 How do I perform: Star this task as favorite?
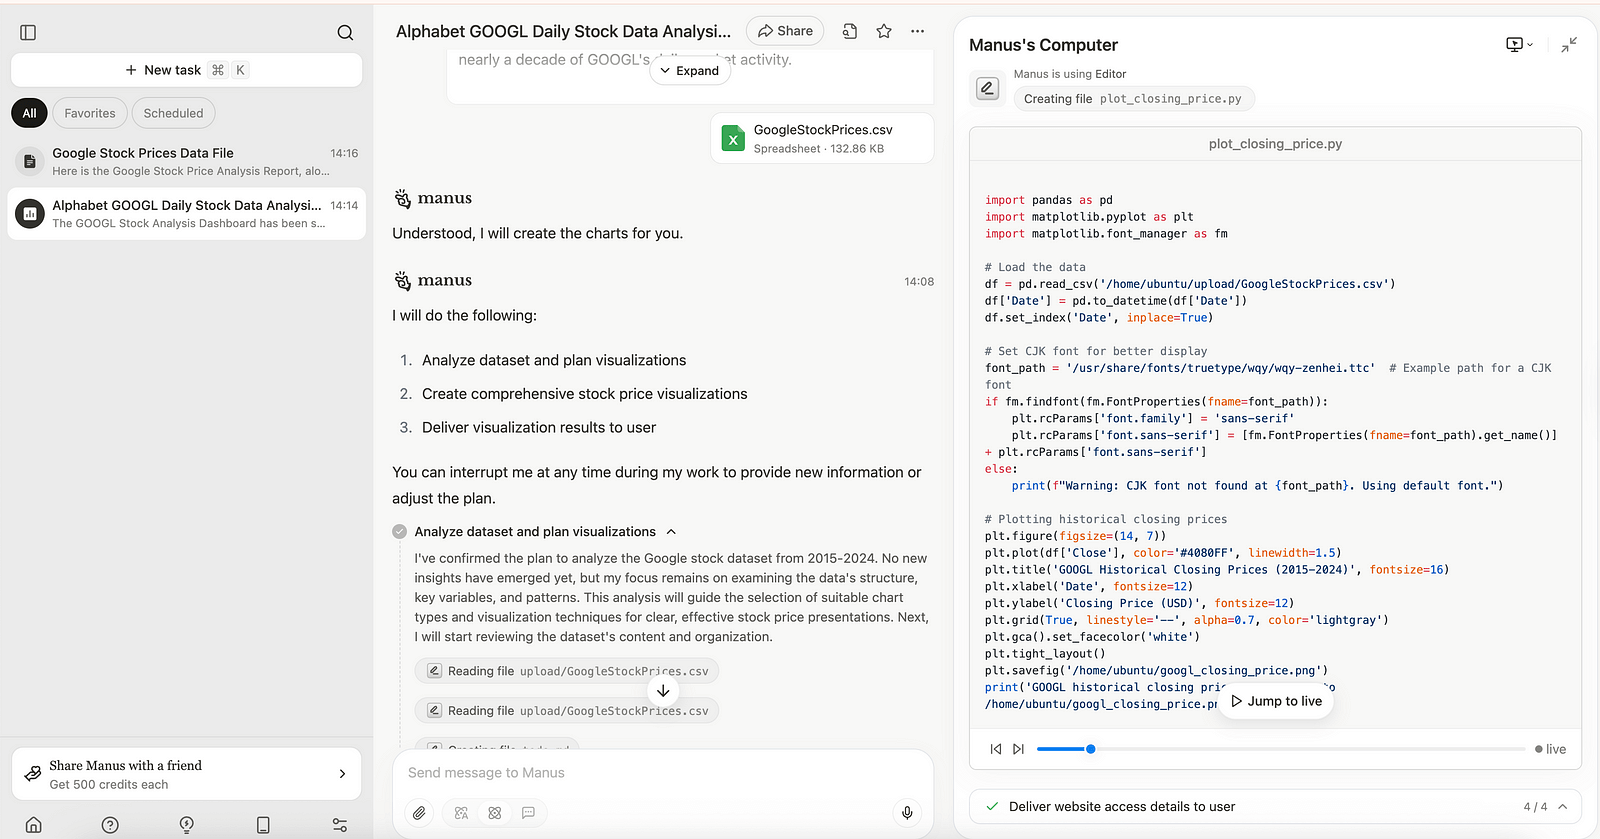(884, 31)
